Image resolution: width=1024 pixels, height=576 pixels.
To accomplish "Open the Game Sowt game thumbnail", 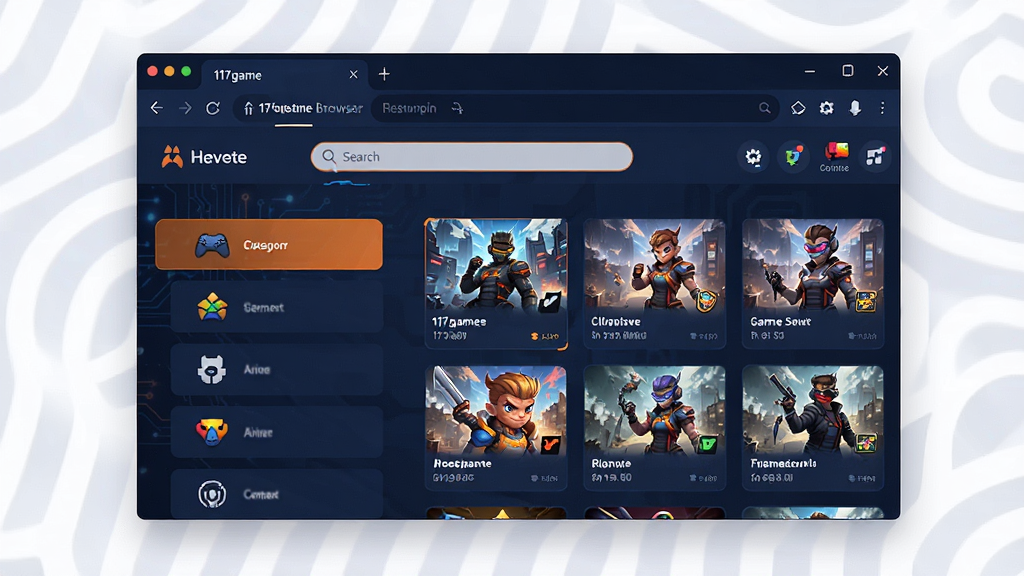I will [812, 264].
